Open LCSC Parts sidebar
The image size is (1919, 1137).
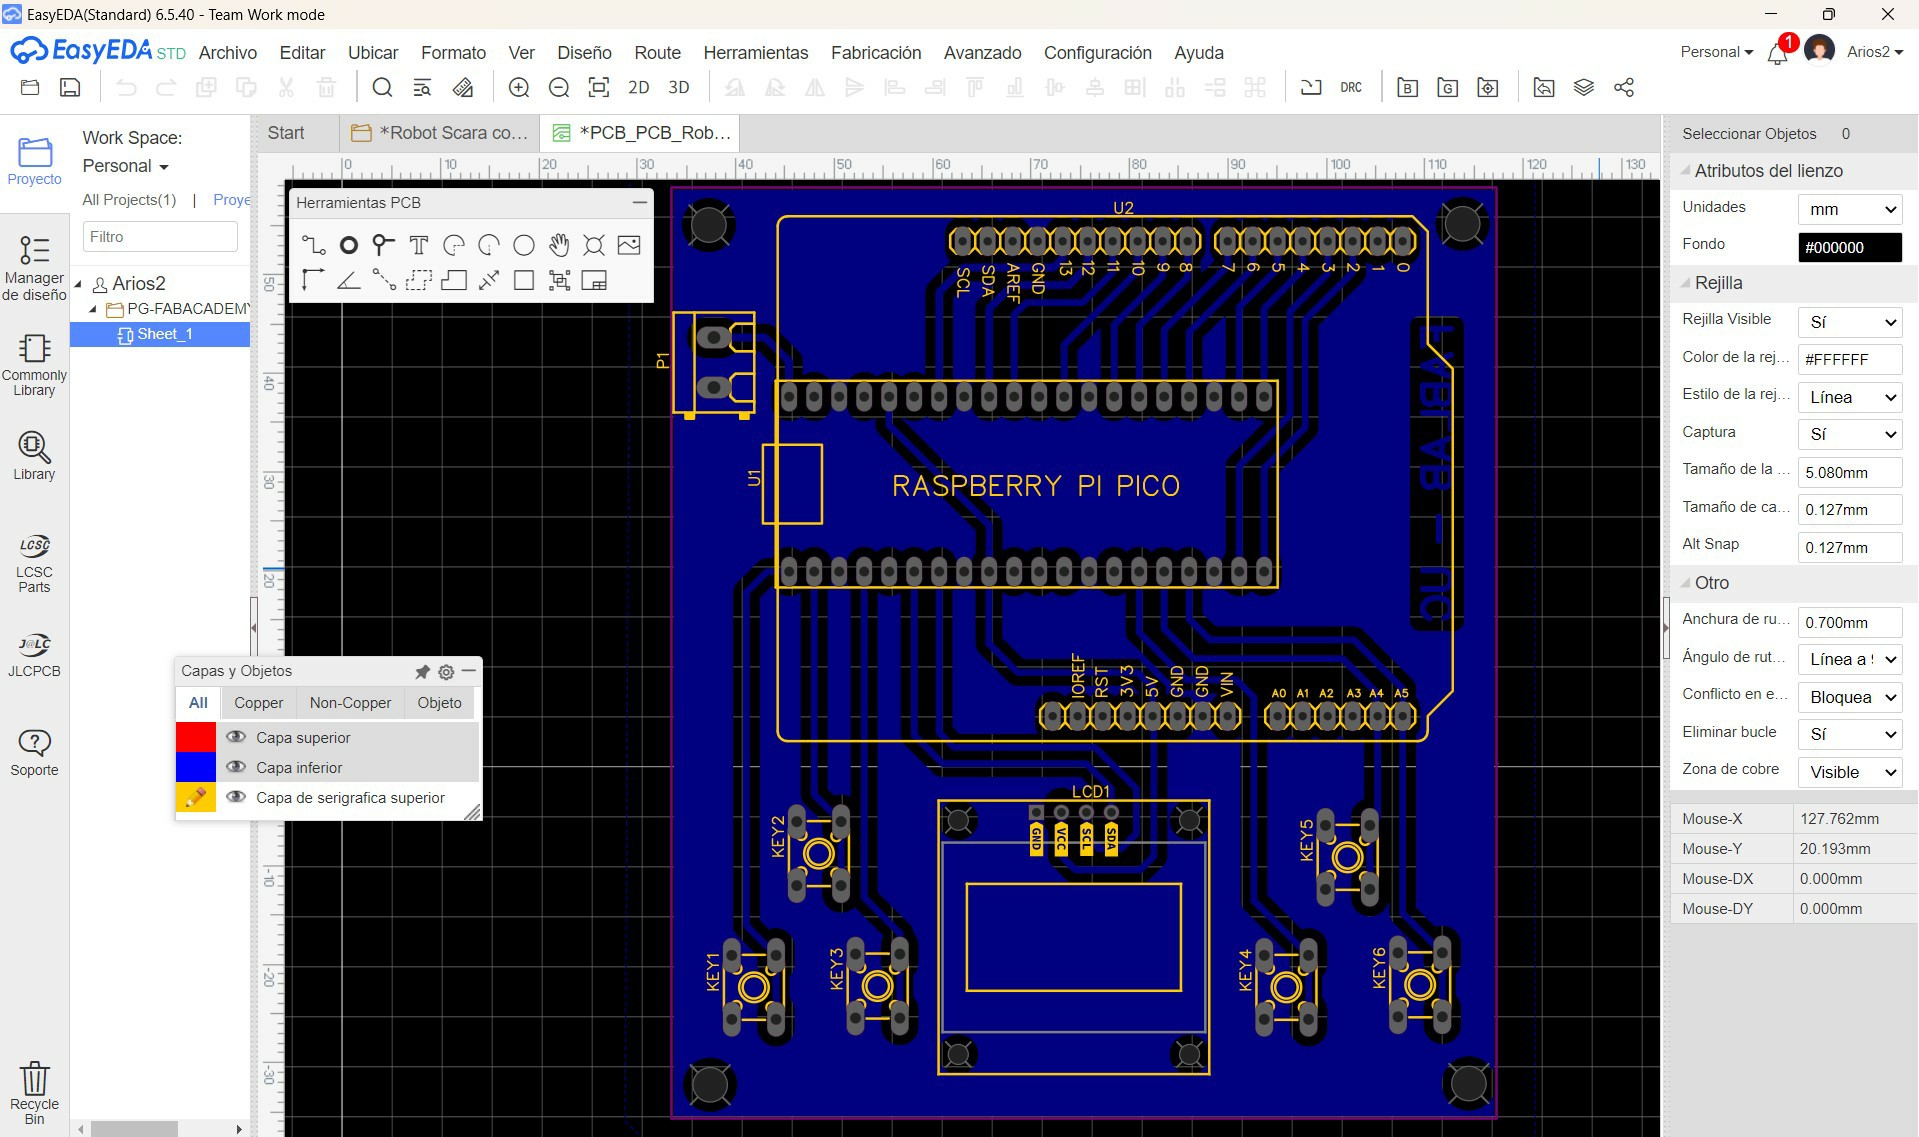pyautogui.click(x=34, y=563)
